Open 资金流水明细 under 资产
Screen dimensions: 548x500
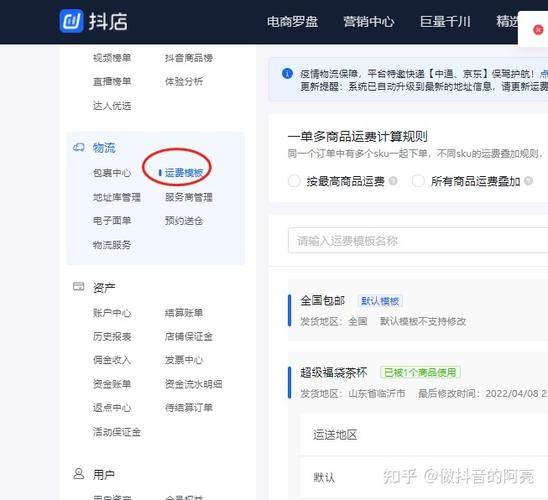[194, 384]
